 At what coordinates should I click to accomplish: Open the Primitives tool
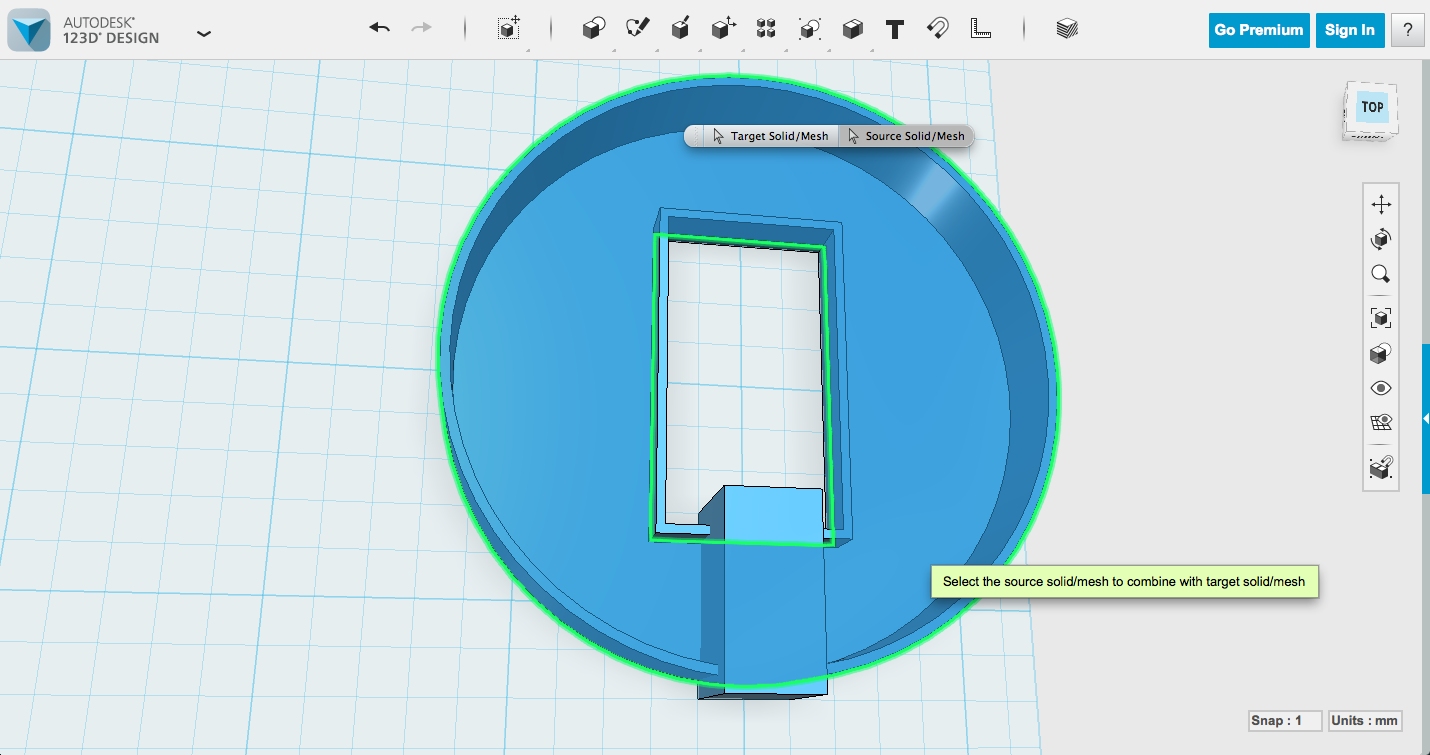(x=592, y=29)
